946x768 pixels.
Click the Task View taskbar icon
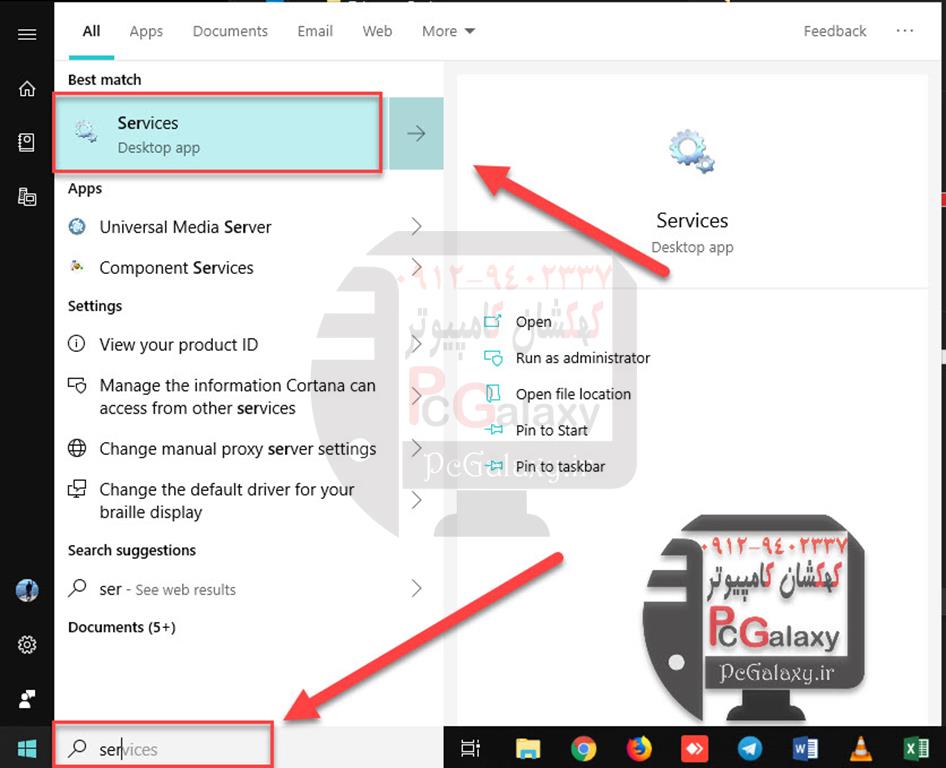pos(470,748)
